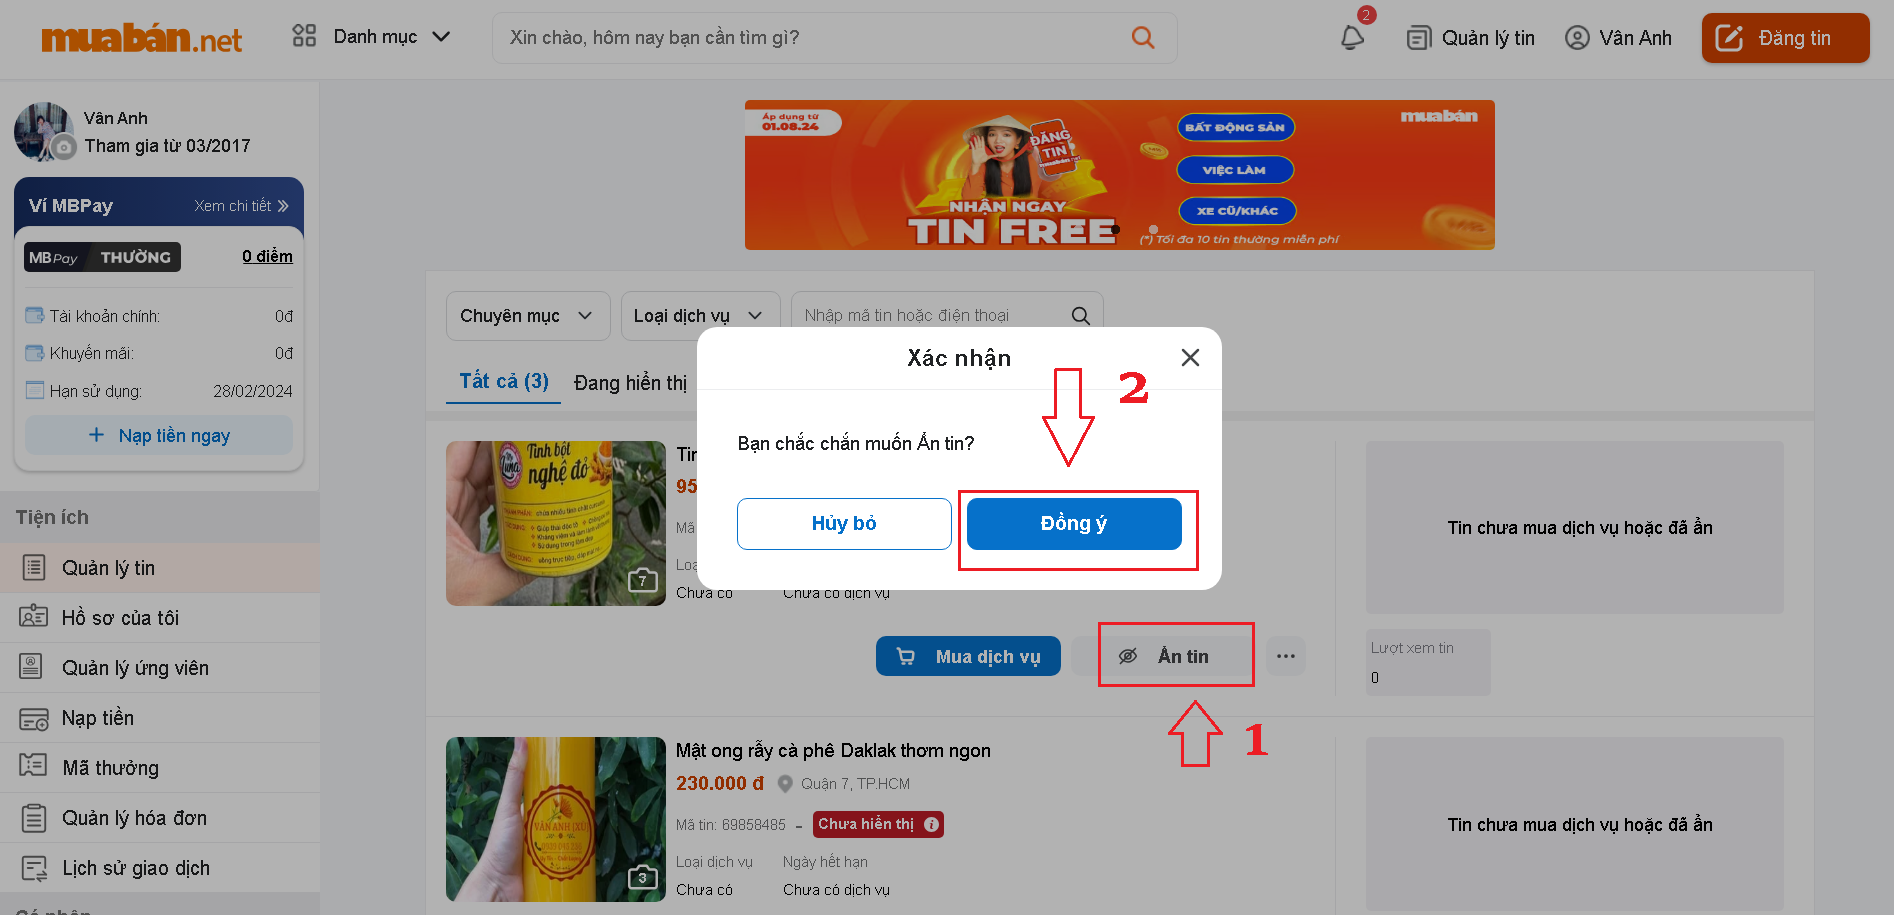Open the Danh mục dropdown chevron
The width and height of the screenshot is (1894, 915).
(x=441, y=37)
